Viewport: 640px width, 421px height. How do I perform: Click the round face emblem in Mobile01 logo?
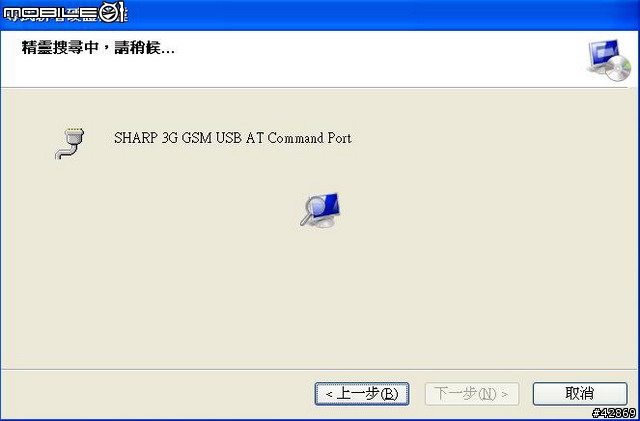click(111, 12)
